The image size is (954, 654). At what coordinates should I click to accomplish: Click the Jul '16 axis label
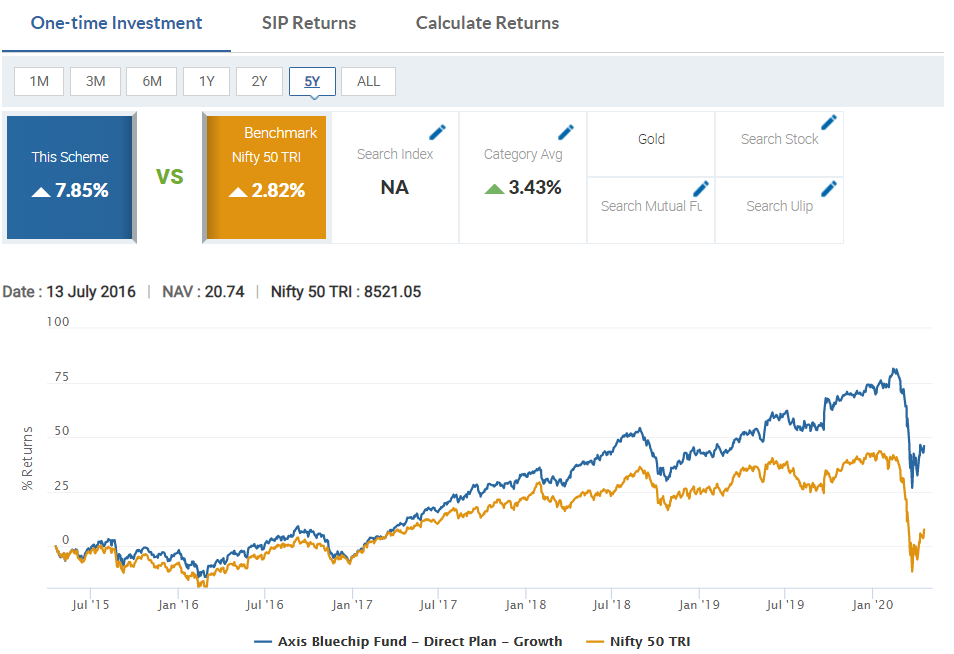coord(265,605)
